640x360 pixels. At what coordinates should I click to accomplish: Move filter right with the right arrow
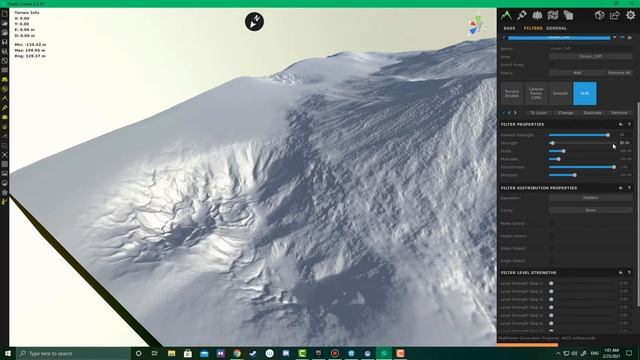pyautogui.click(x=515, y=113)
